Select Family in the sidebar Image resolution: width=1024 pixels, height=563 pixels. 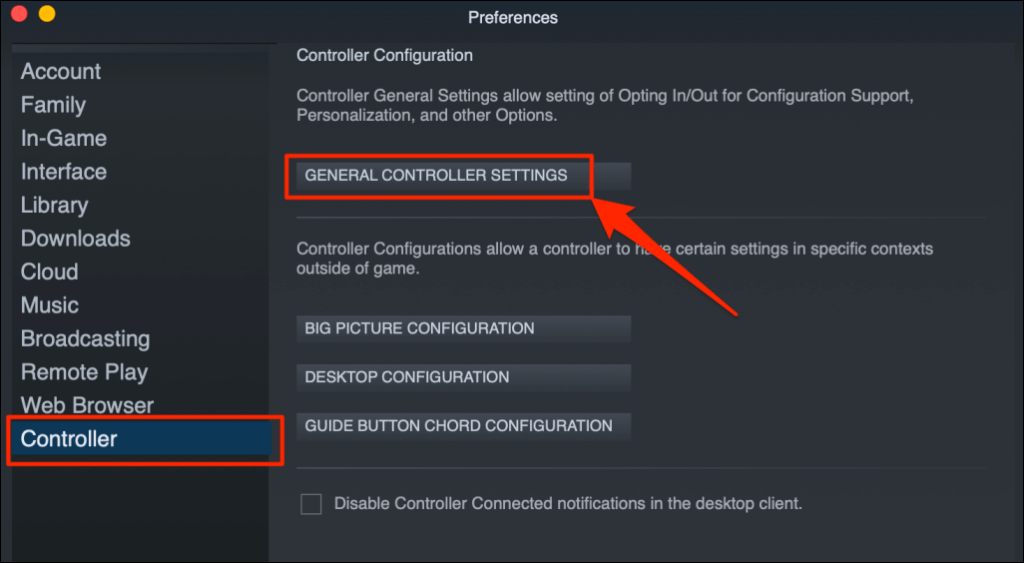[53, 105]
